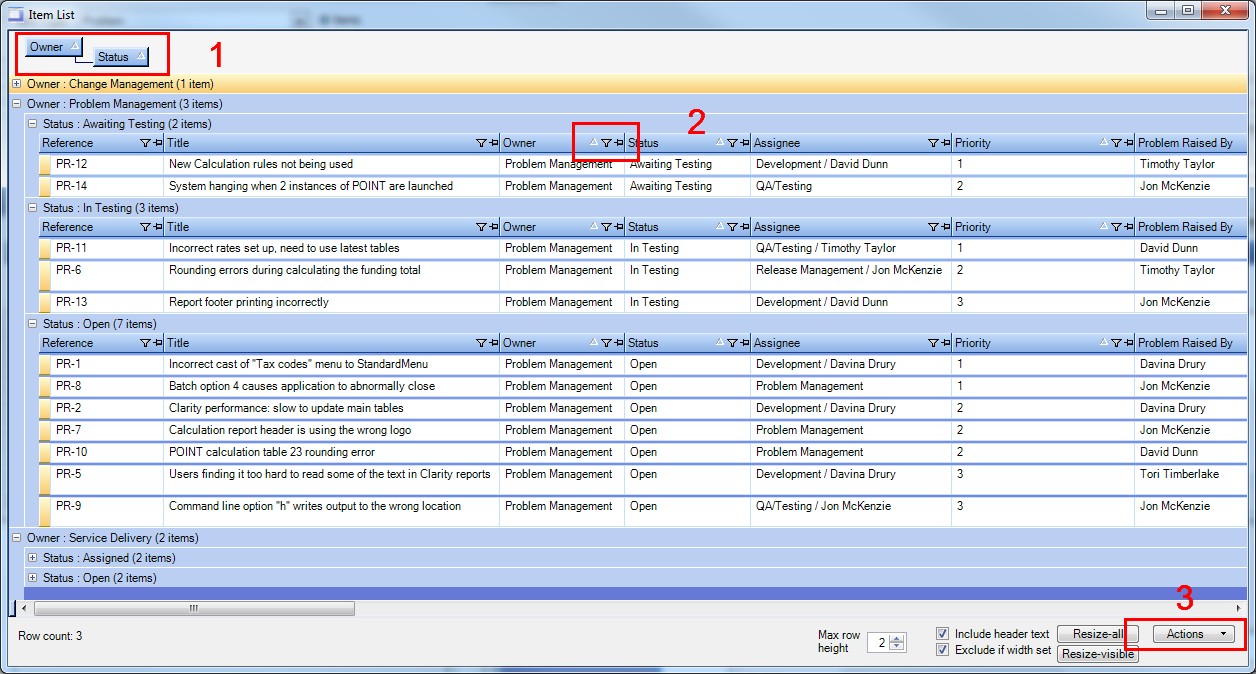Open the Title filter in In Testing table
This screenshot has height=674, width=1256.
tap(481, 228)
